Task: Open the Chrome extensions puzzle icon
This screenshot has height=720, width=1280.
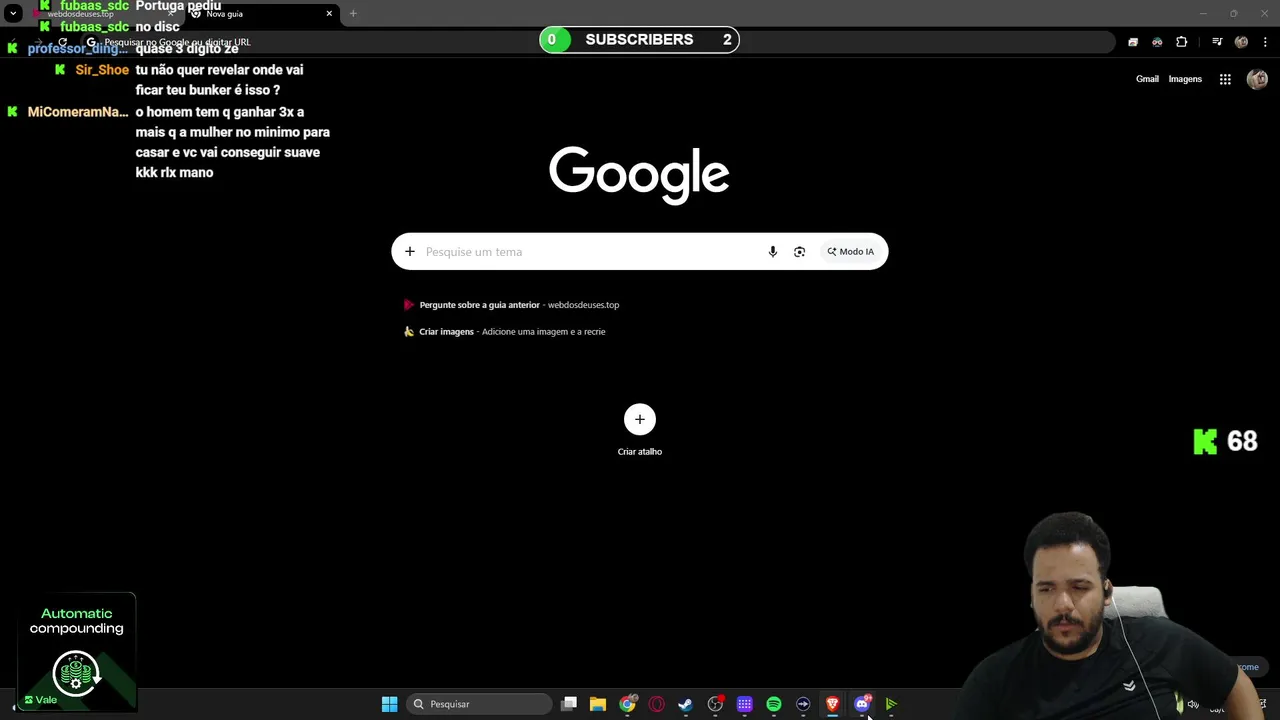Action: tap(1182, 42)
